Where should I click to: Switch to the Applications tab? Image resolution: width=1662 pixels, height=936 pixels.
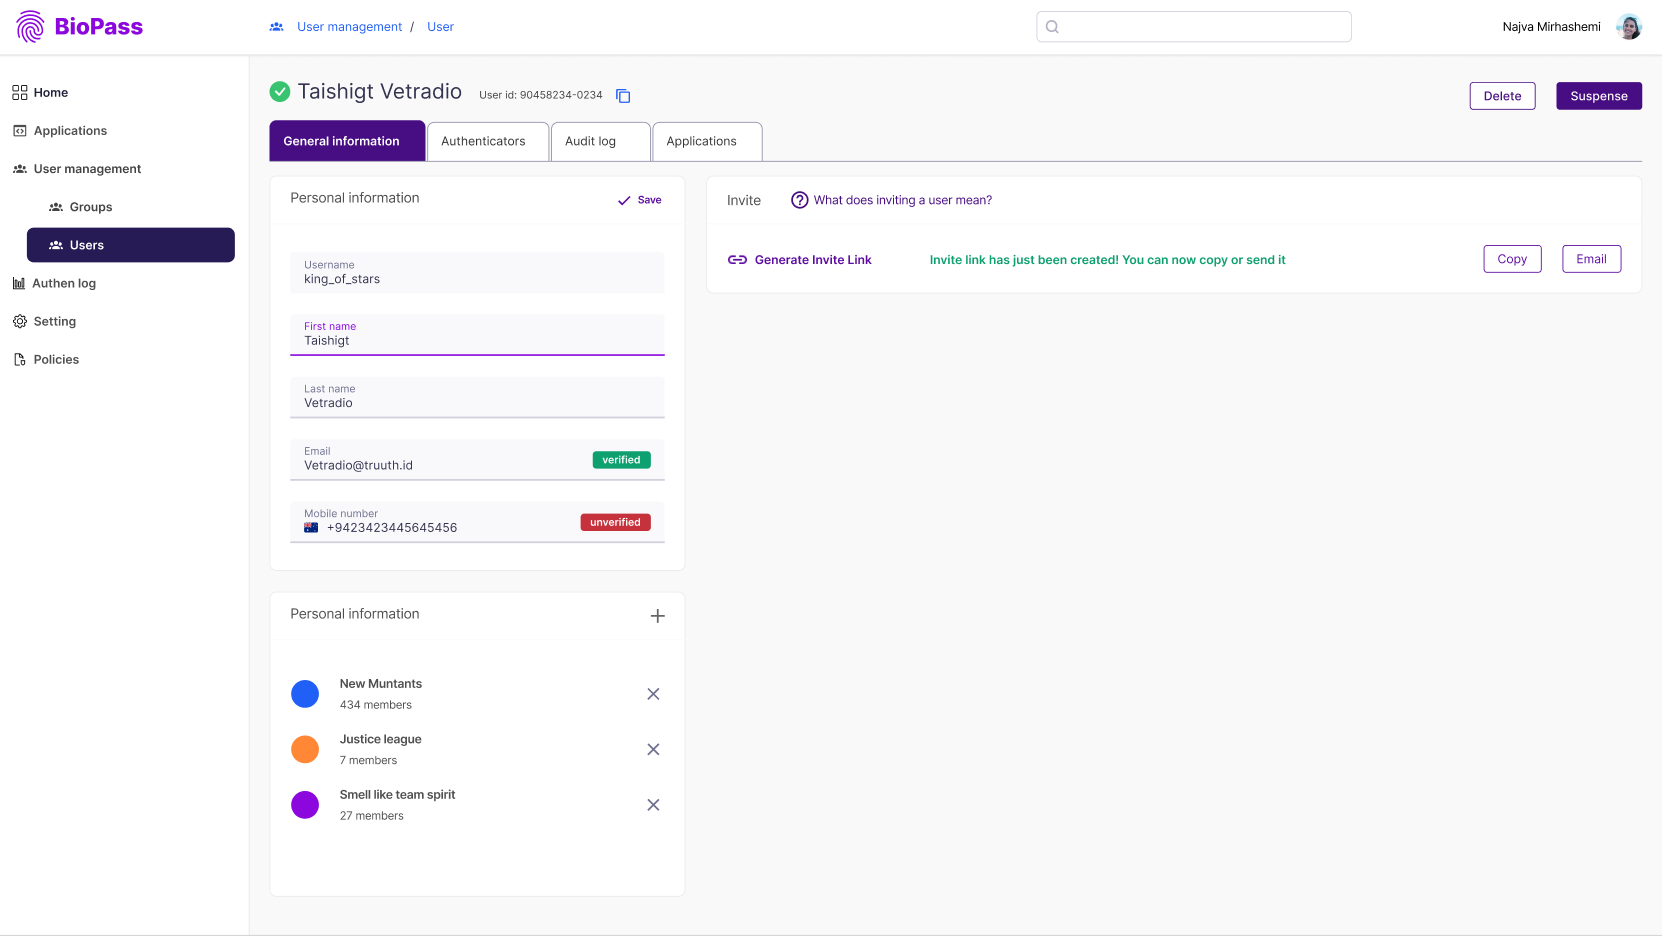707,141
